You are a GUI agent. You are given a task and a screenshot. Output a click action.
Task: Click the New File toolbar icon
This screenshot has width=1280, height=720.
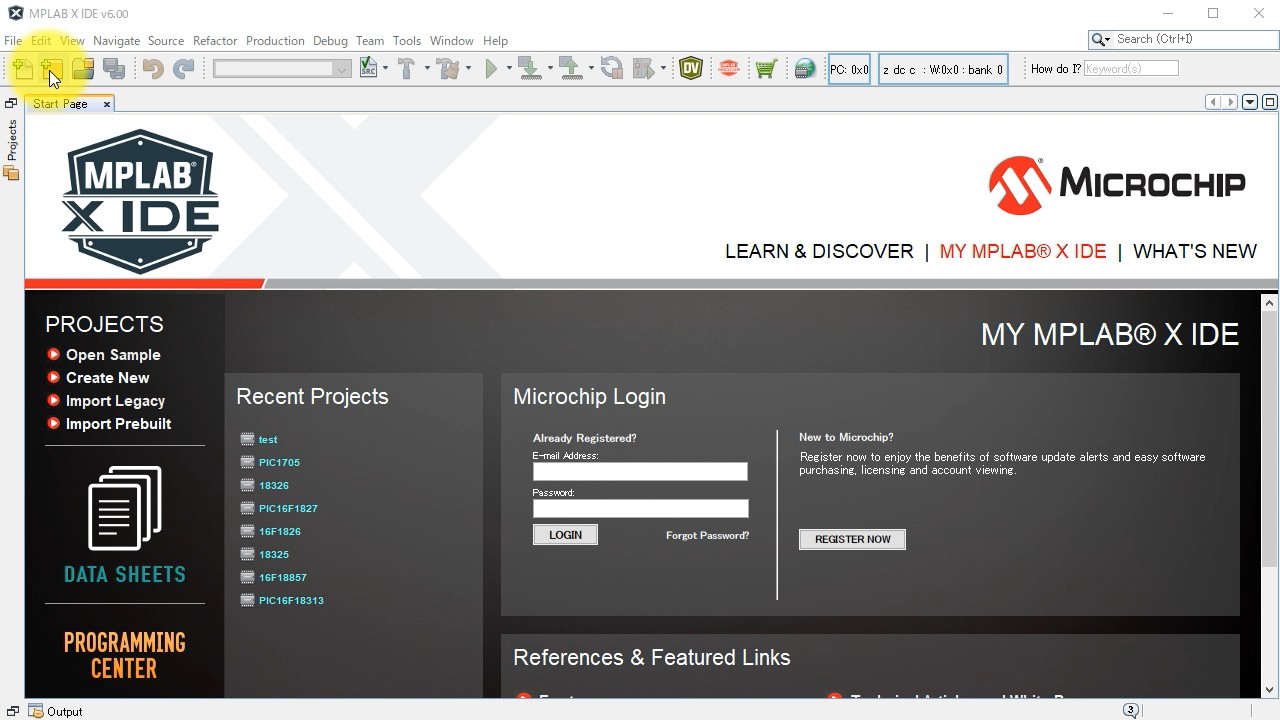click(22, 68)
